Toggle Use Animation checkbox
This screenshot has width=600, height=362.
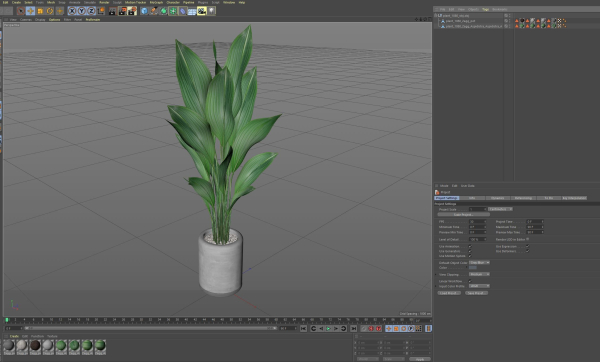coord(470,246)
